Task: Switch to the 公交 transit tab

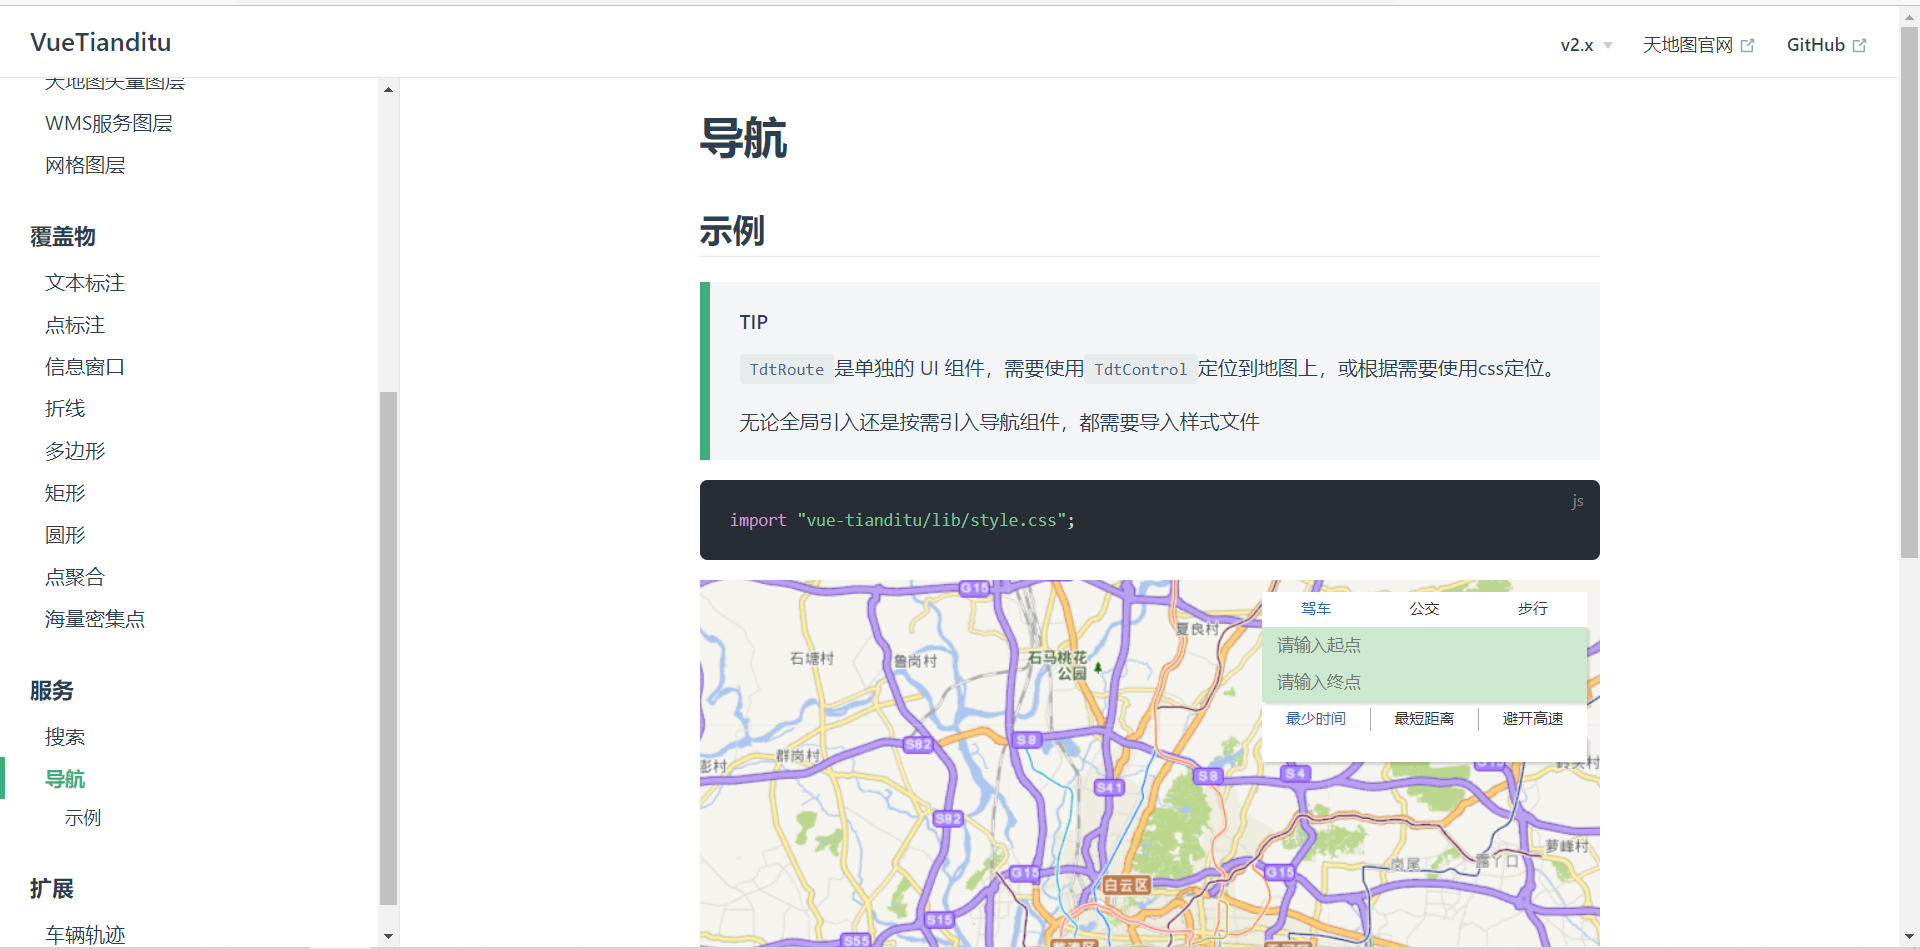Action: 1424,608
